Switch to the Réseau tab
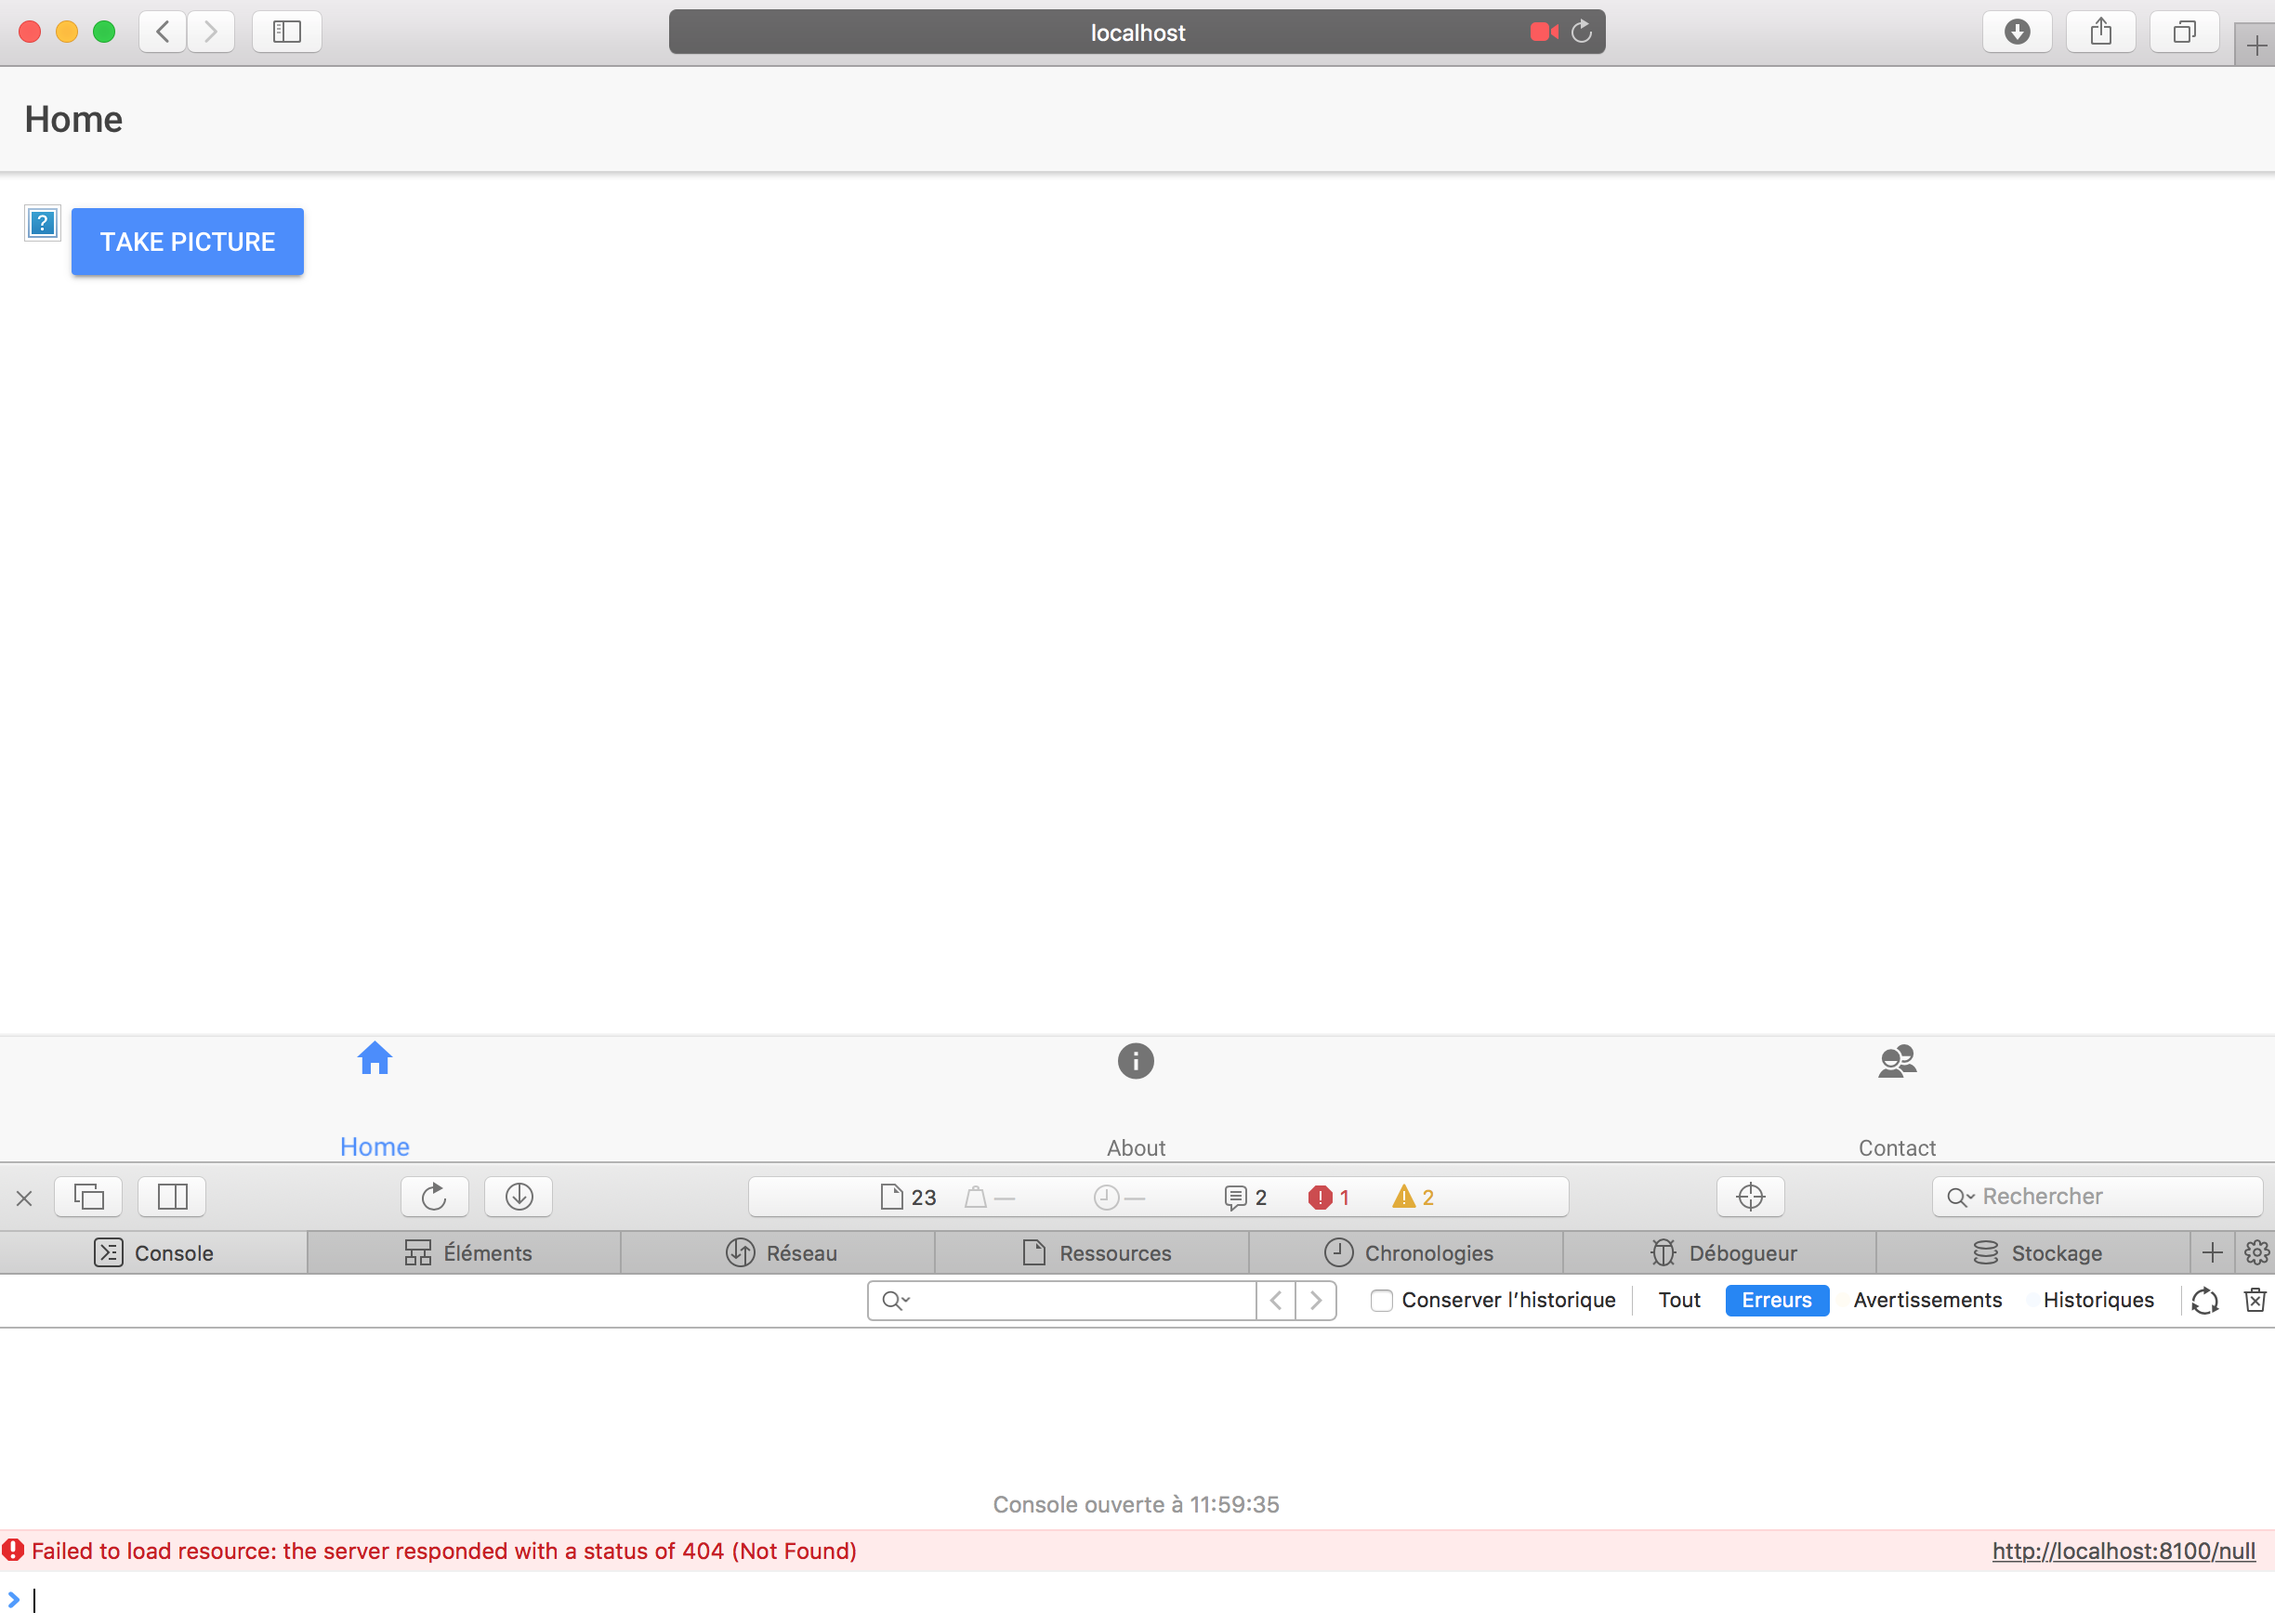 point(780,1253)
